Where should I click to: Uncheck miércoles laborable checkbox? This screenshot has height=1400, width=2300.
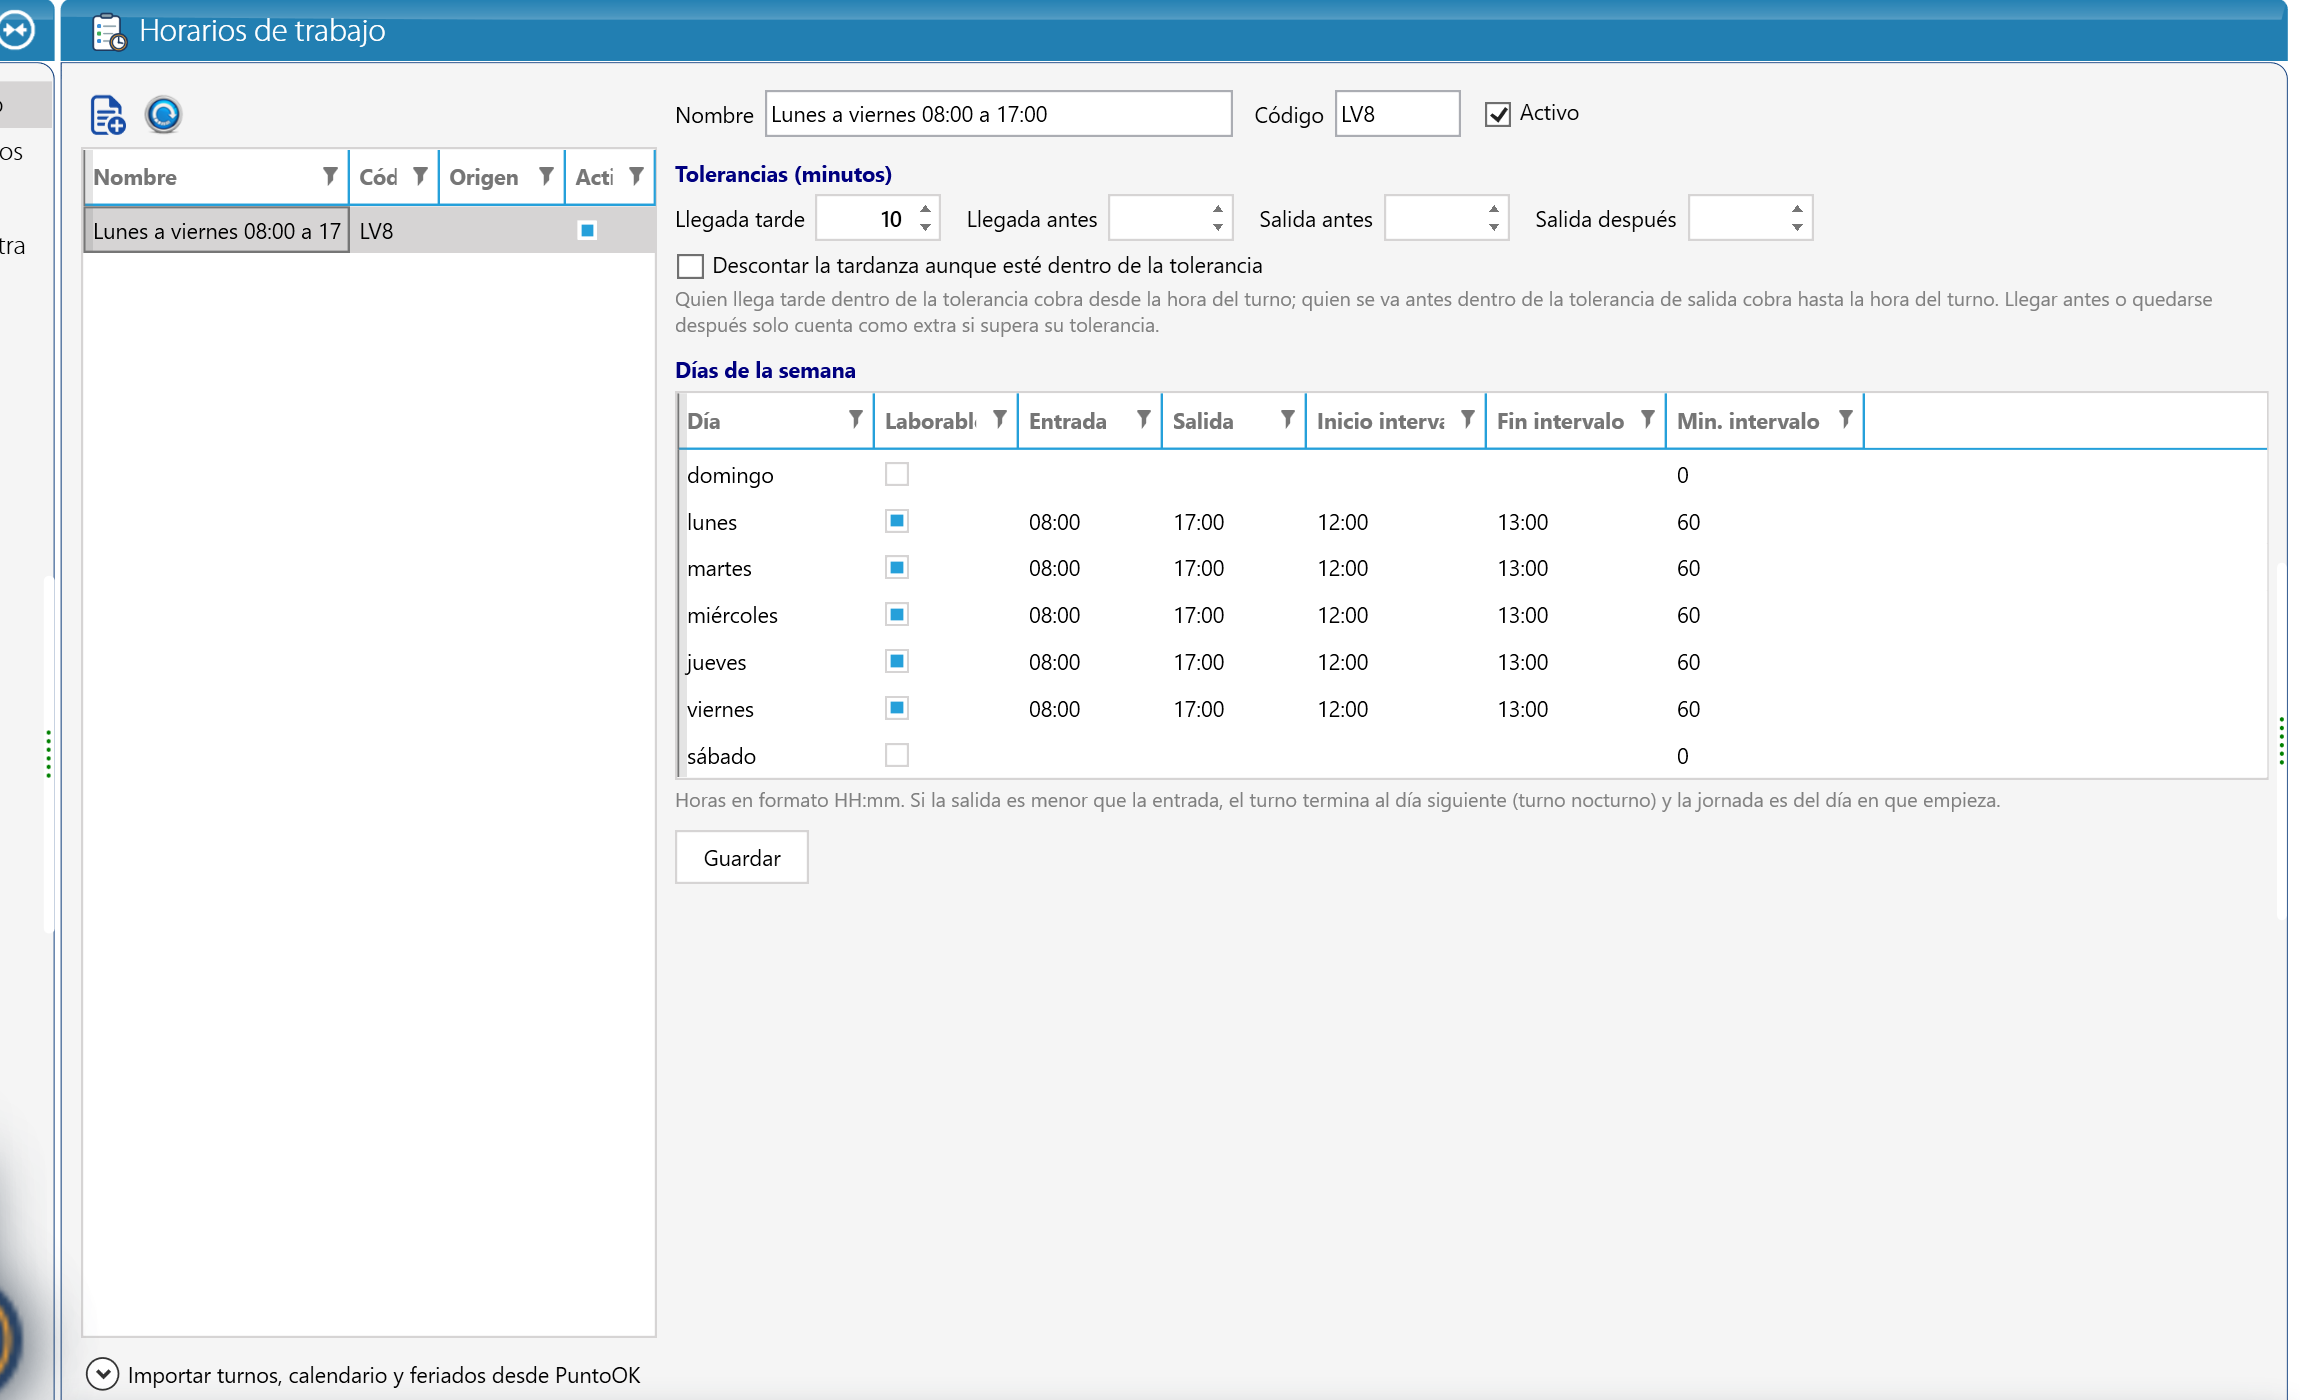coord(897,614)
